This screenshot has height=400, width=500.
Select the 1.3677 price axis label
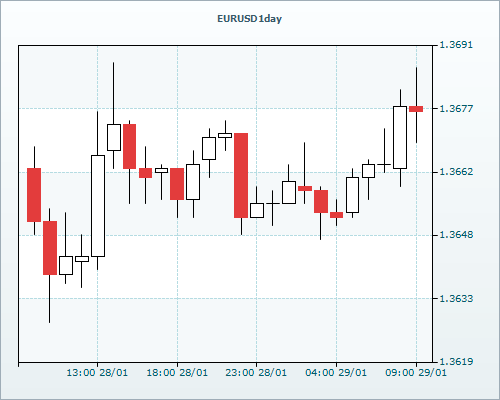tap(456, 108)
